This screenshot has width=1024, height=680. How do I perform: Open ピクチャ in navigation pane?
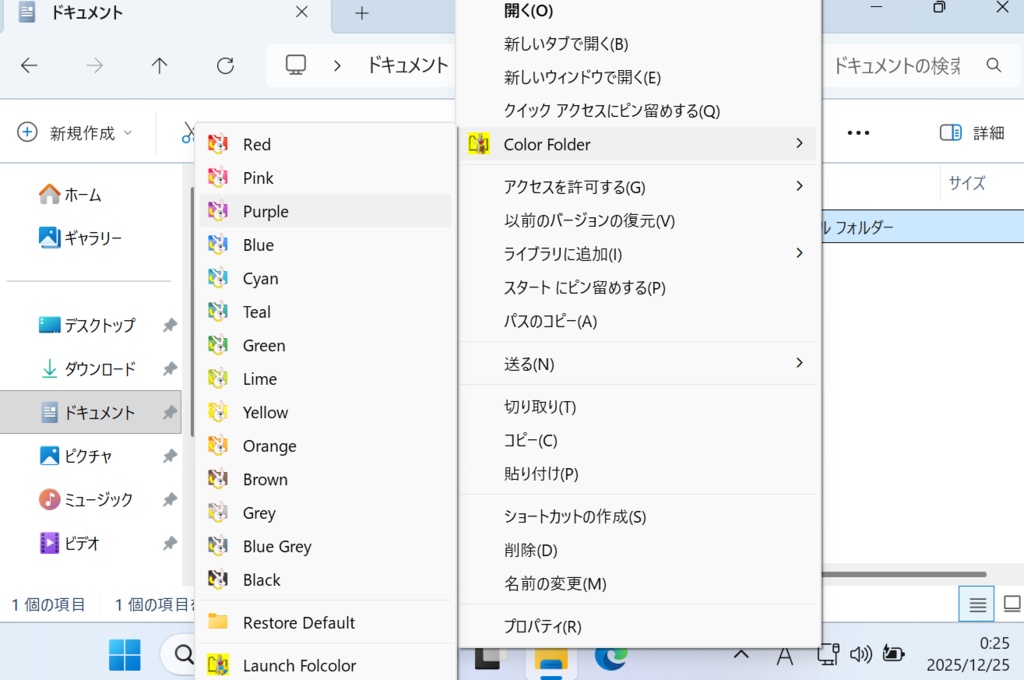(x=75, y=455)
